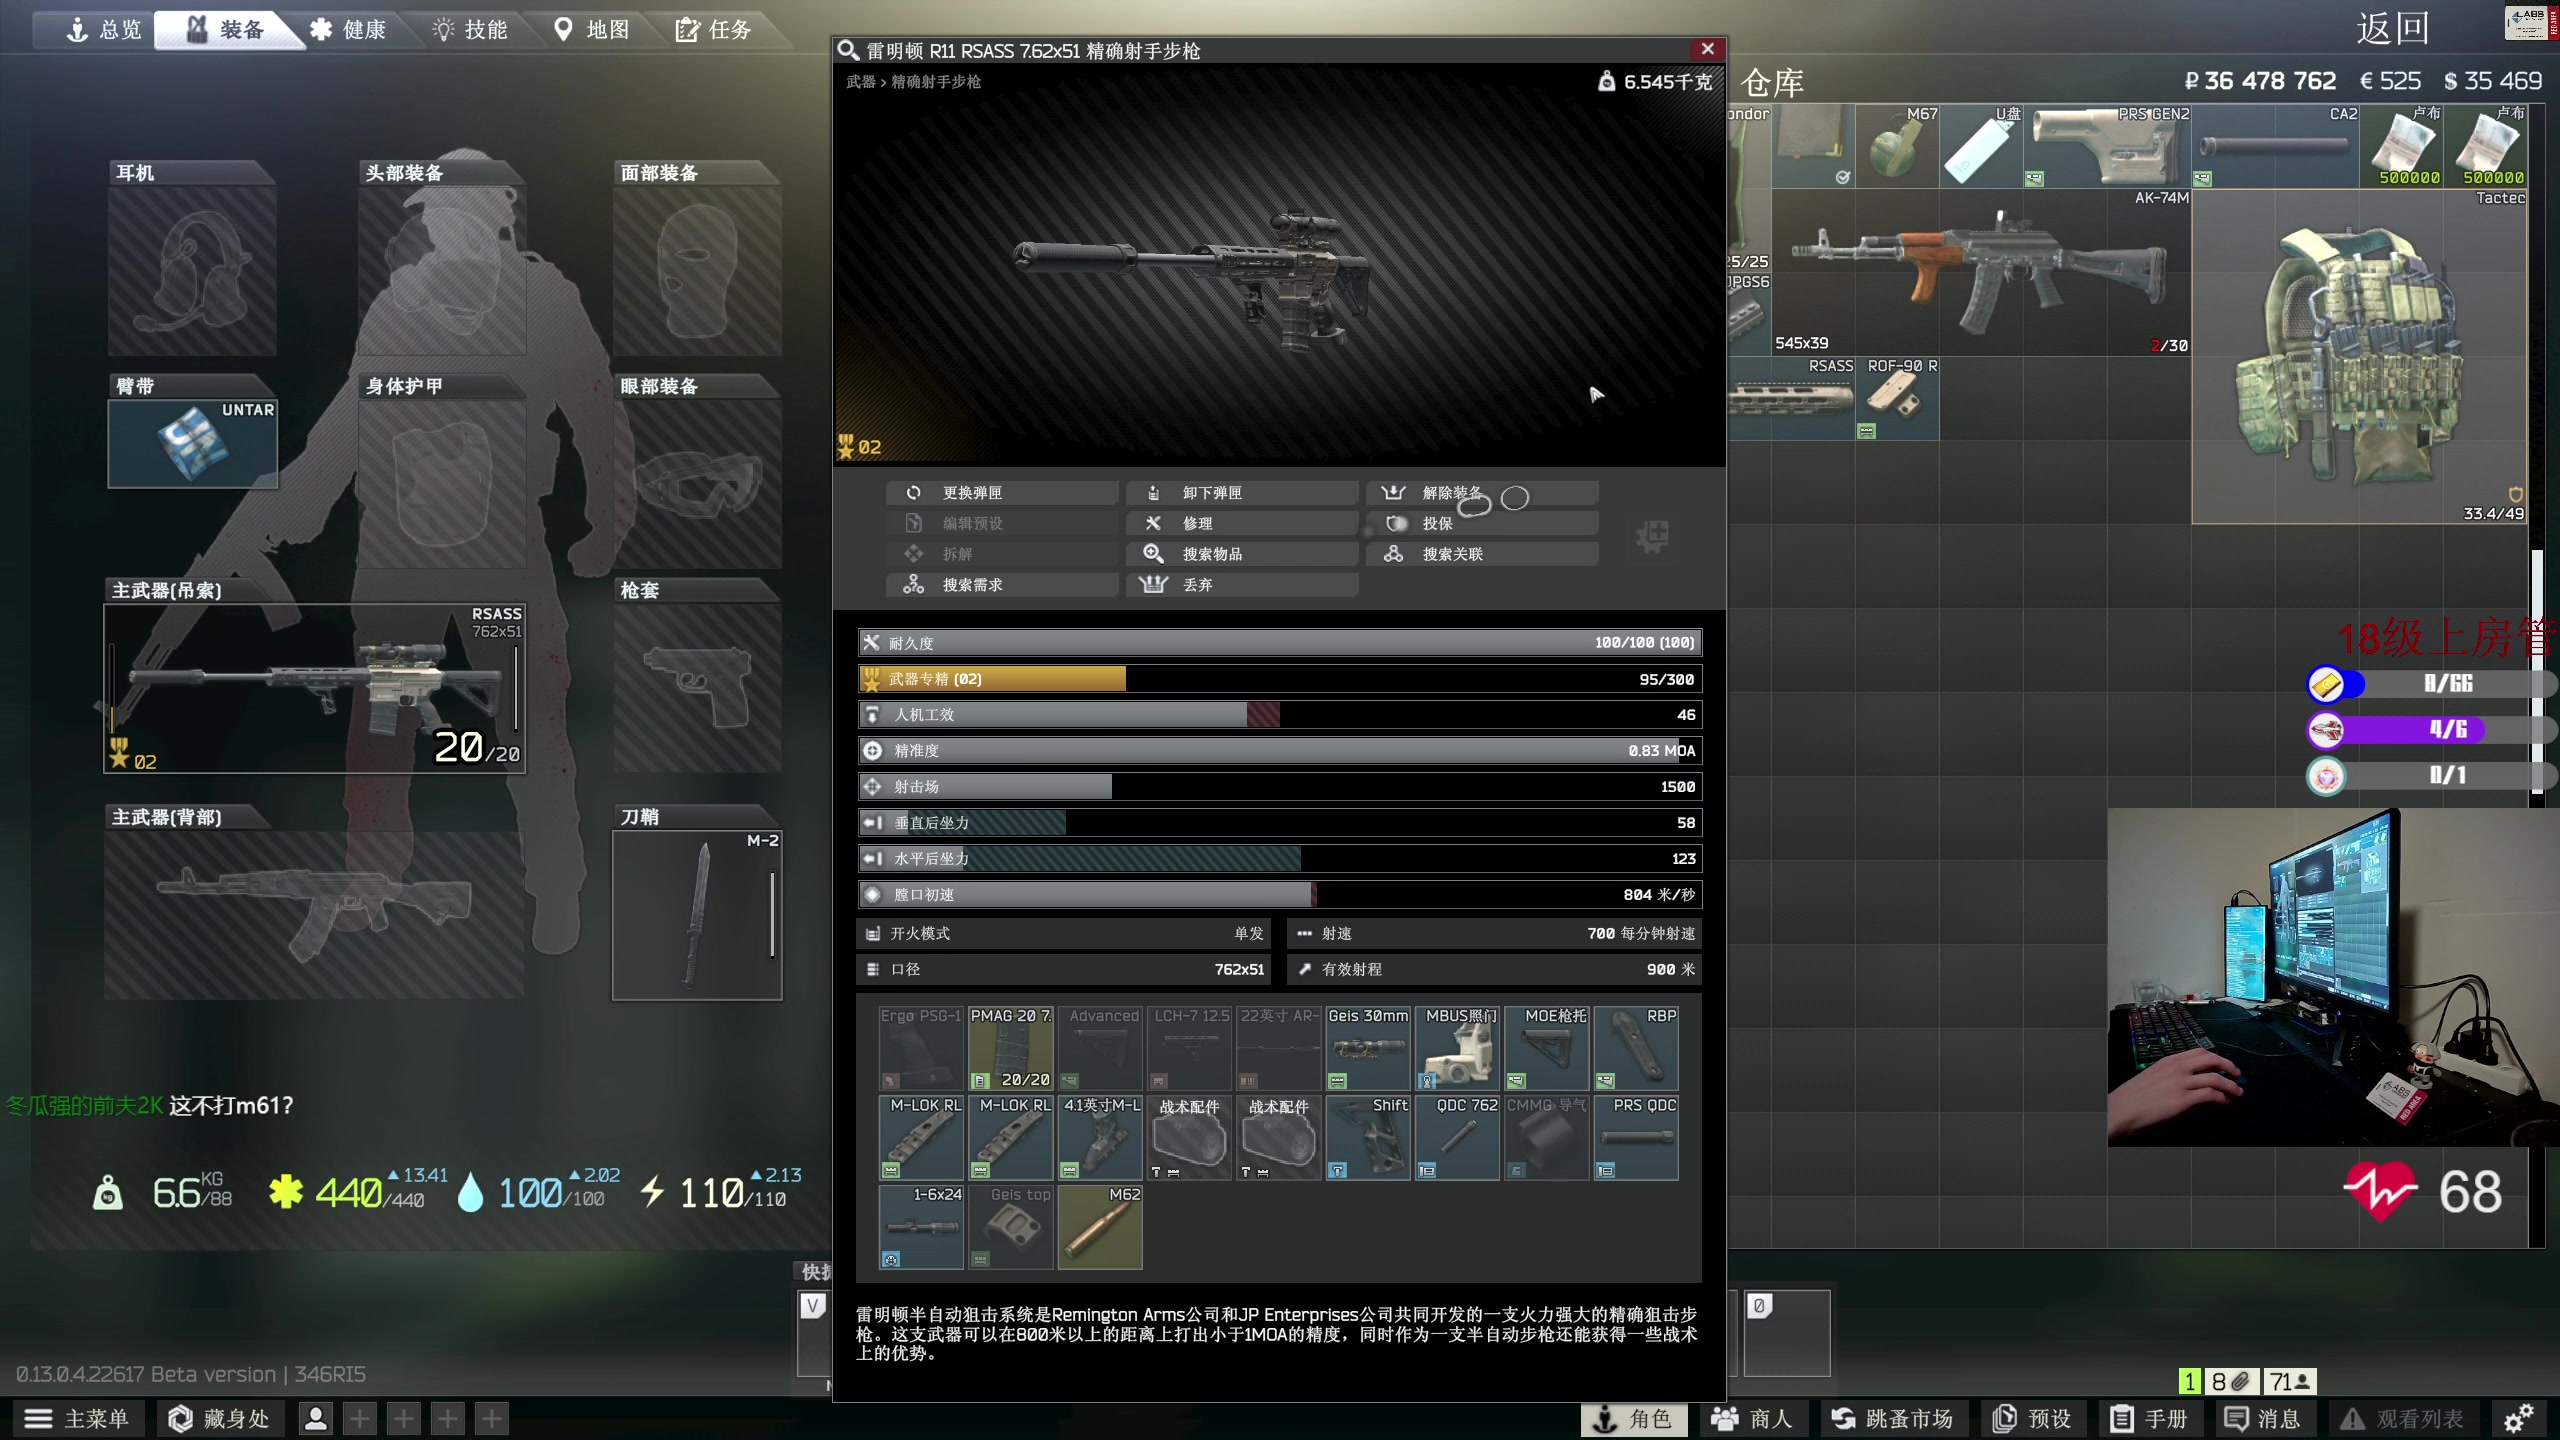Click the 返回 button
This screenshot has height=1440, width=2560.
[x=2392, y=29]
